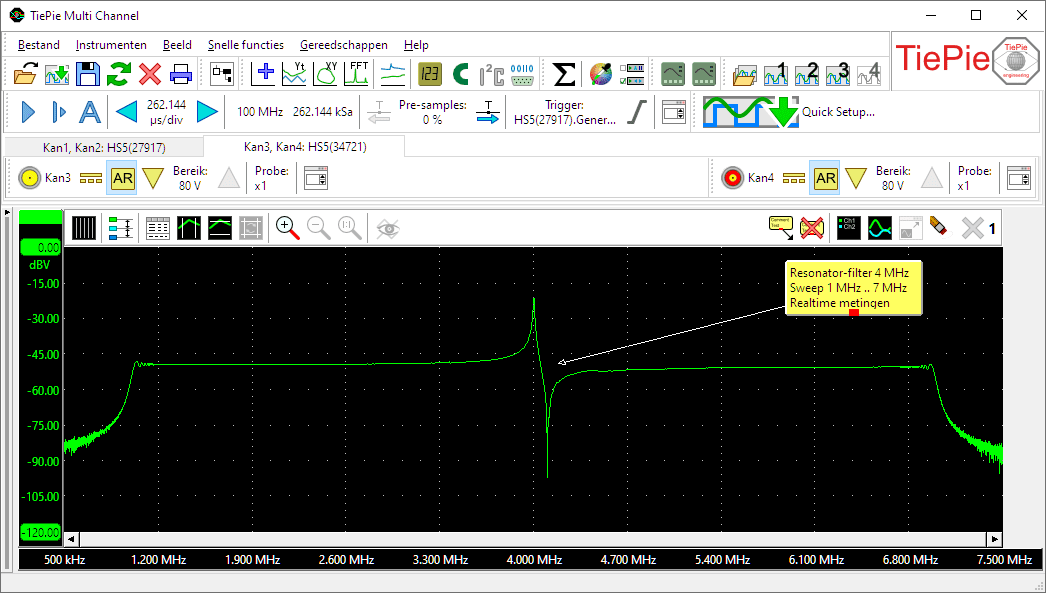Toggle AR auto-ranging for Kan4
Screen dimensions: 1046x593
[x=825, y=177]
